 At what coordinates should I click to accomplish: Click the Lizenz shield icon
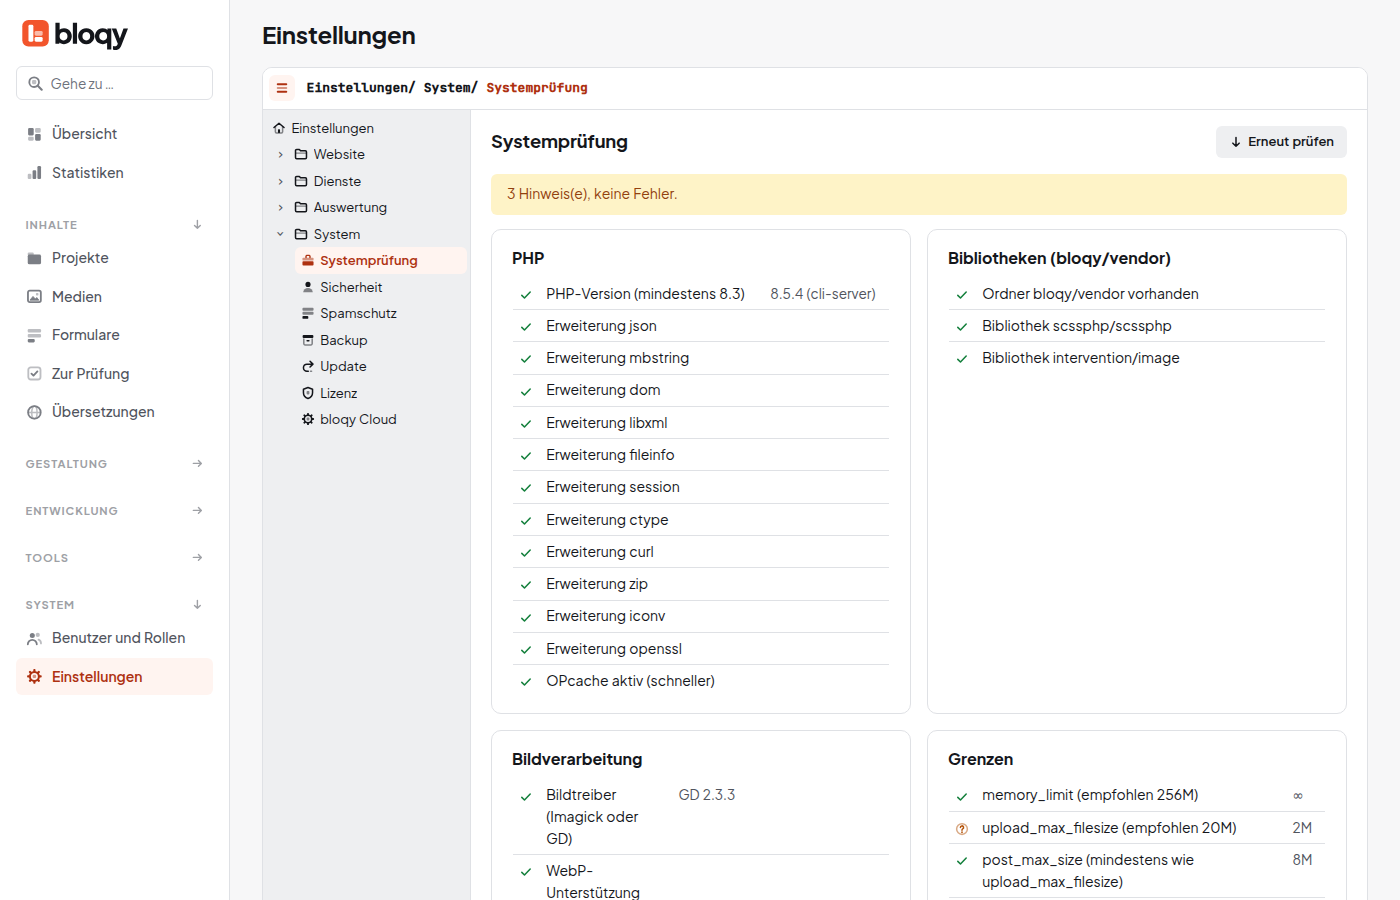[308, 393]
